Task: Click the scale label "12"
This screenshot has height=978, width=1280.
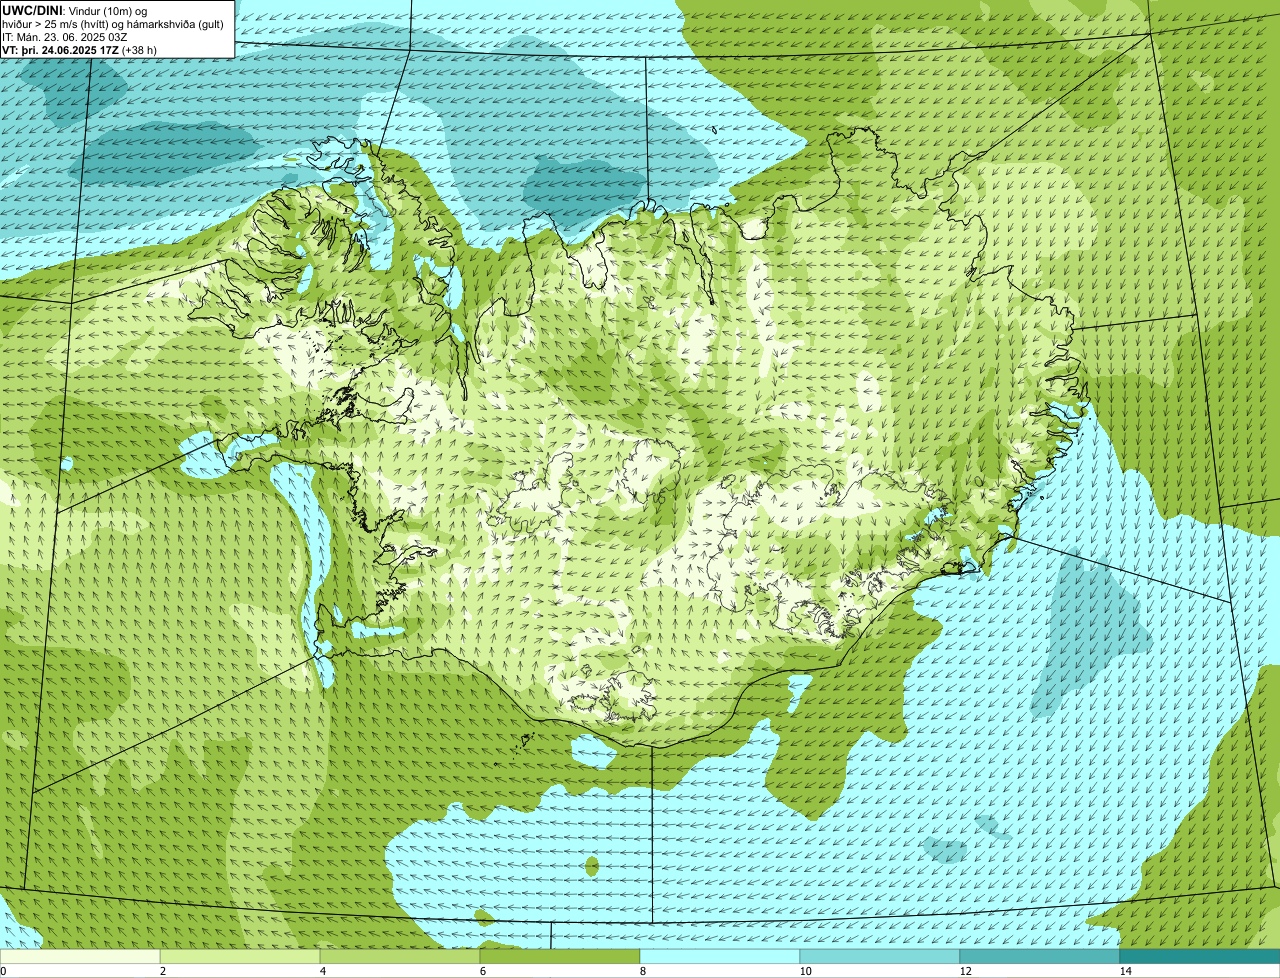Action: (x=965, y=971)
